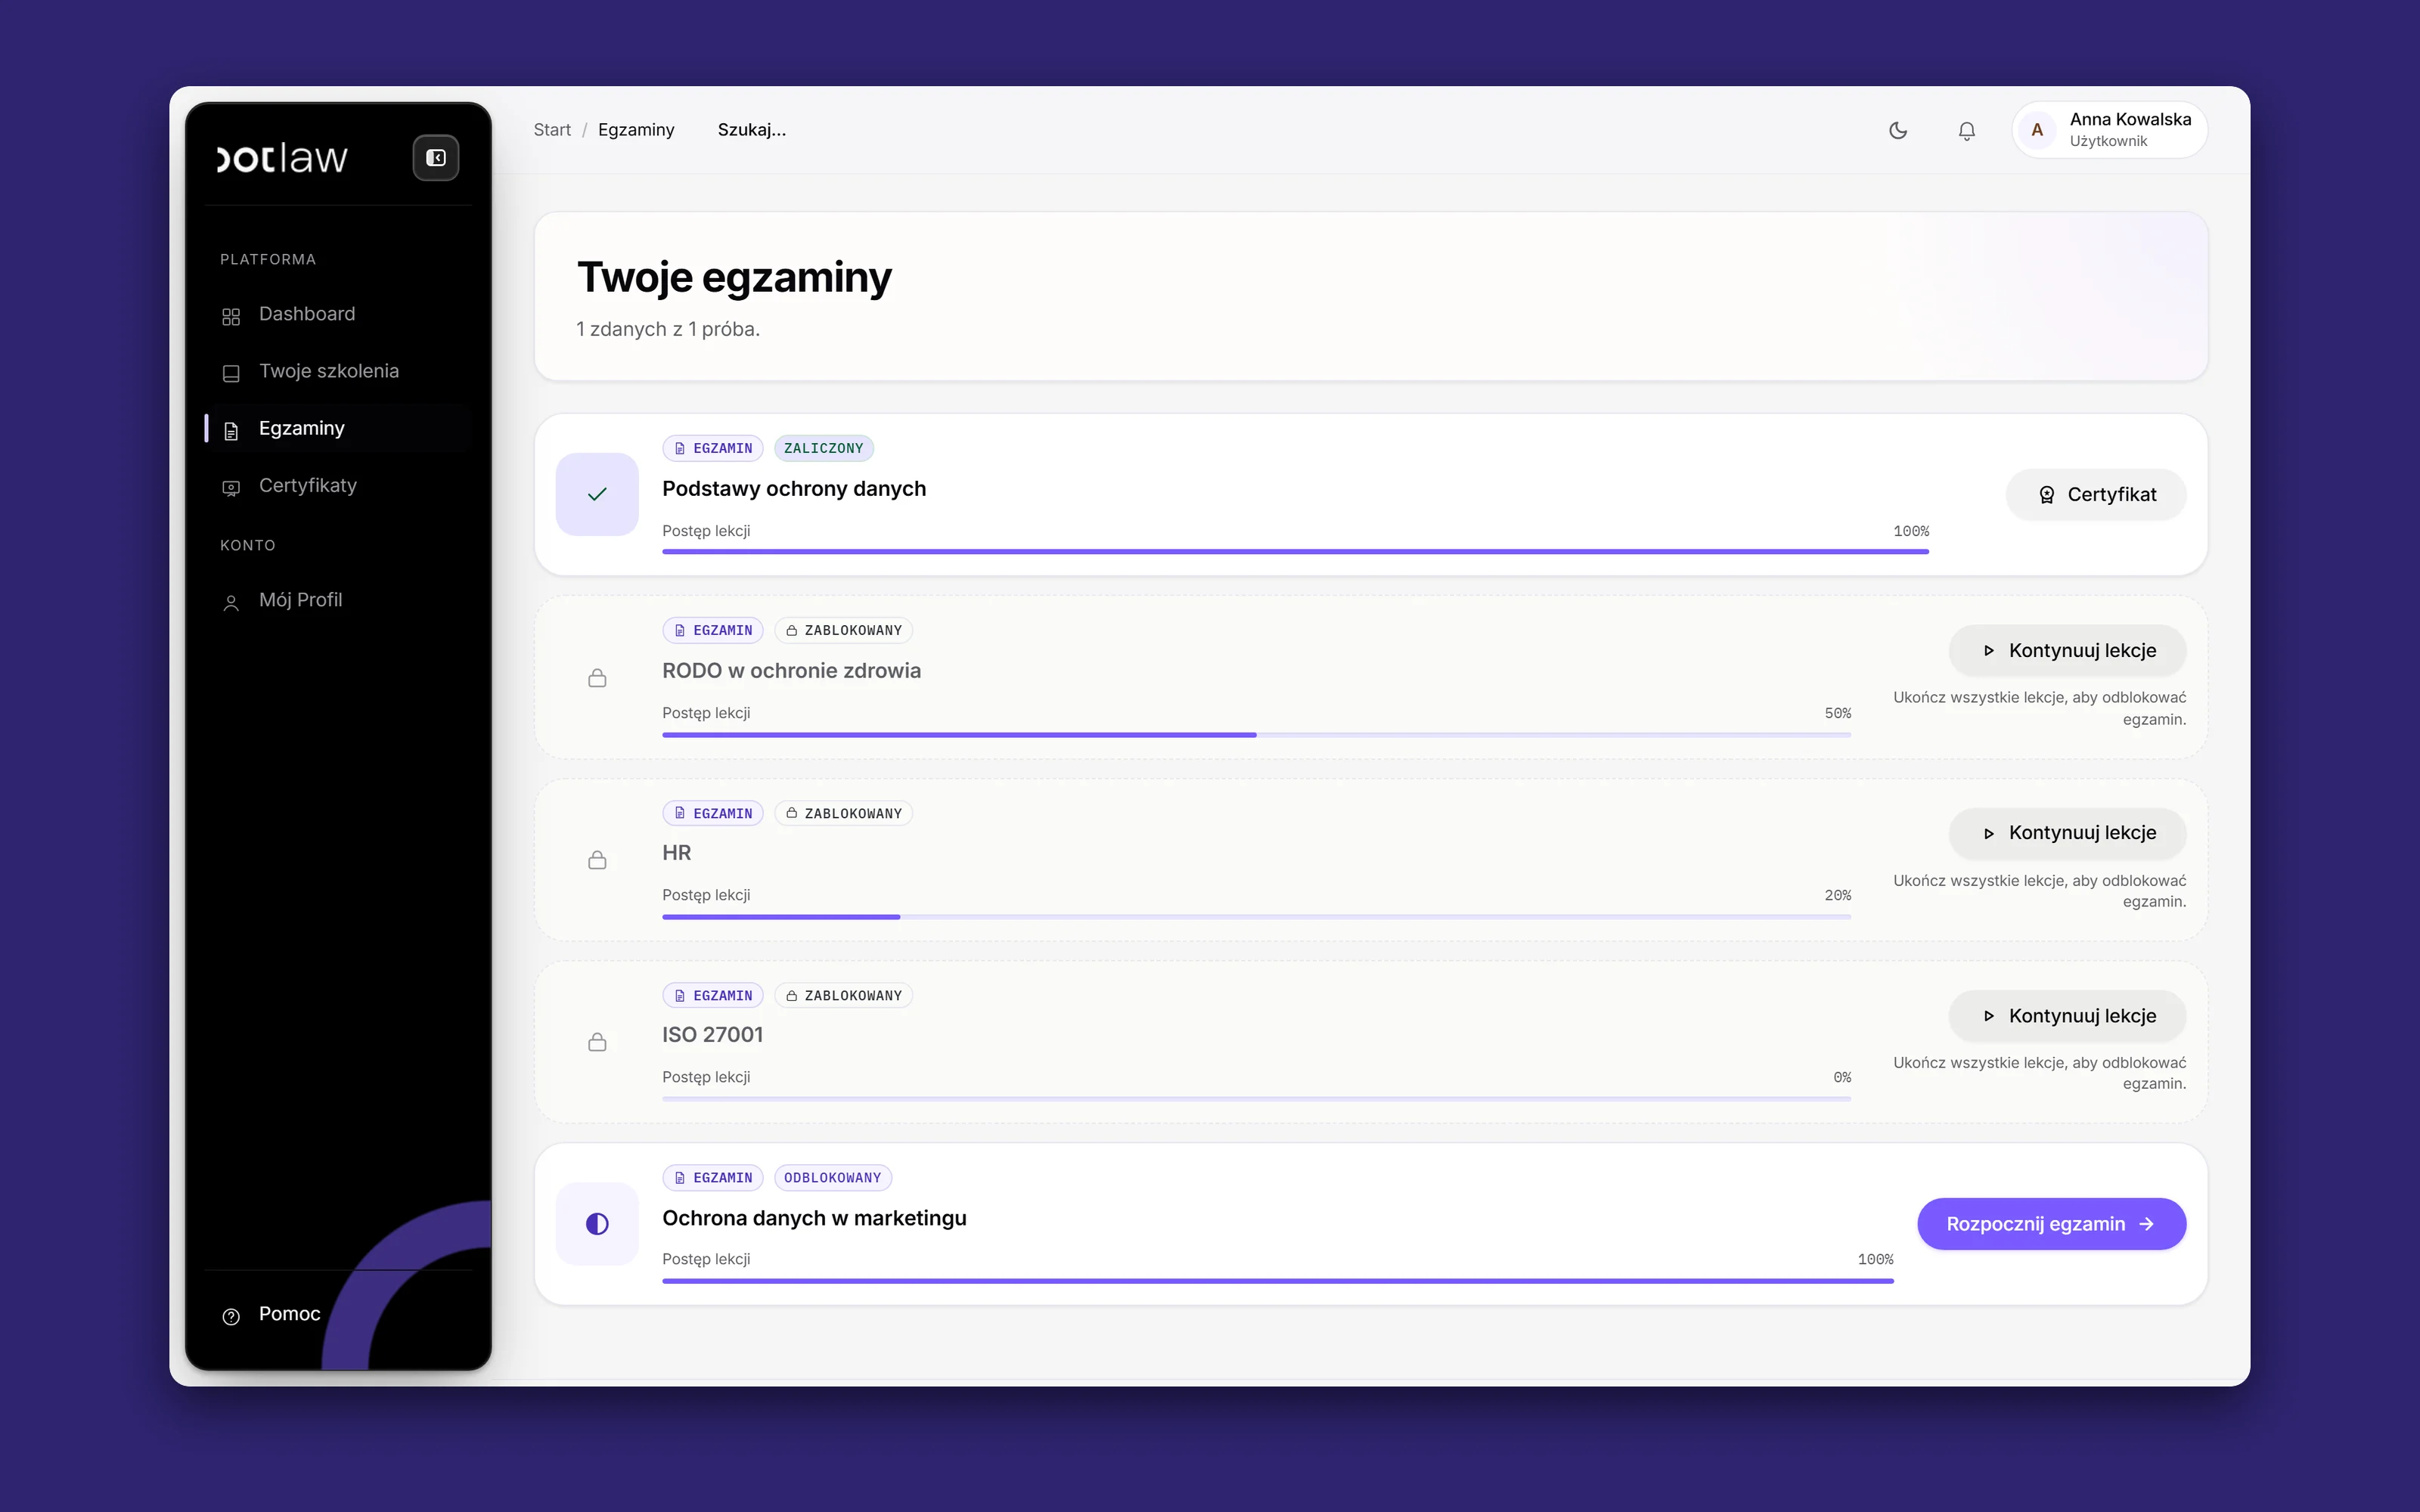This screenshot has height=1512, width=2420.
Task: Open Mój Profil
Action: coord(338,600)
